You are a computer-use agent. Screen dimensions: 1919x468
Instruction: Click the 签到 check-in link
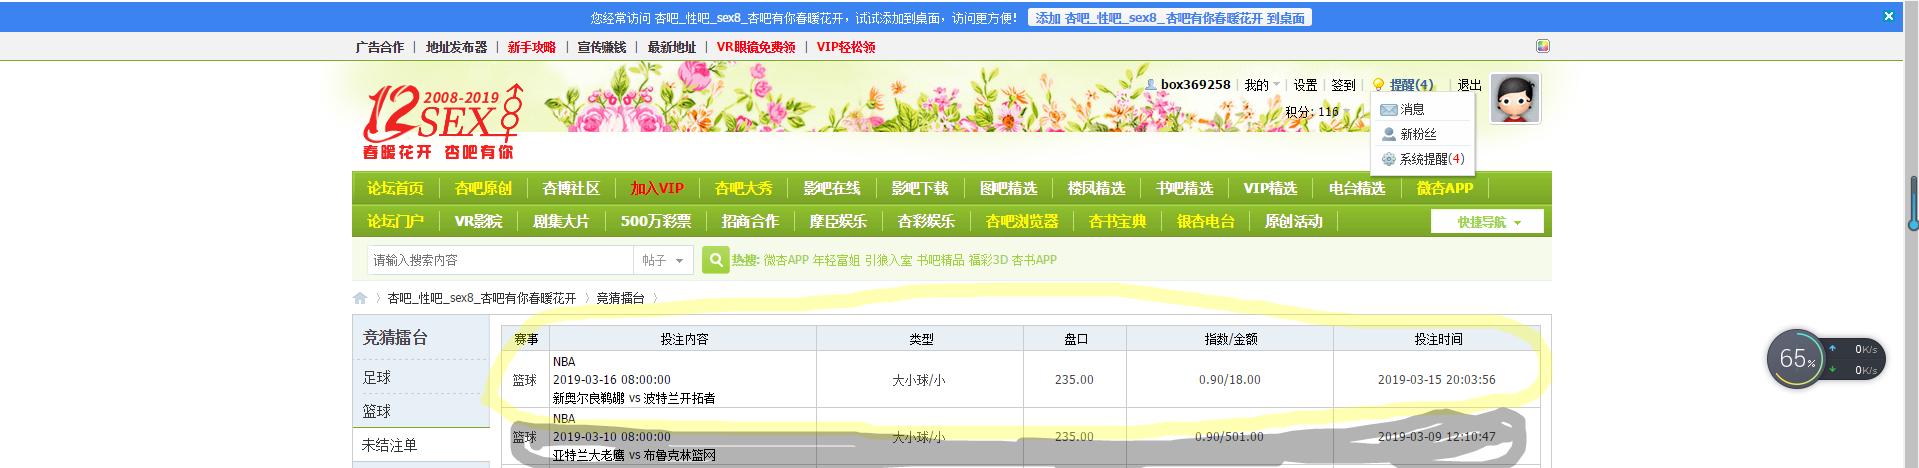coord(1344,85)
